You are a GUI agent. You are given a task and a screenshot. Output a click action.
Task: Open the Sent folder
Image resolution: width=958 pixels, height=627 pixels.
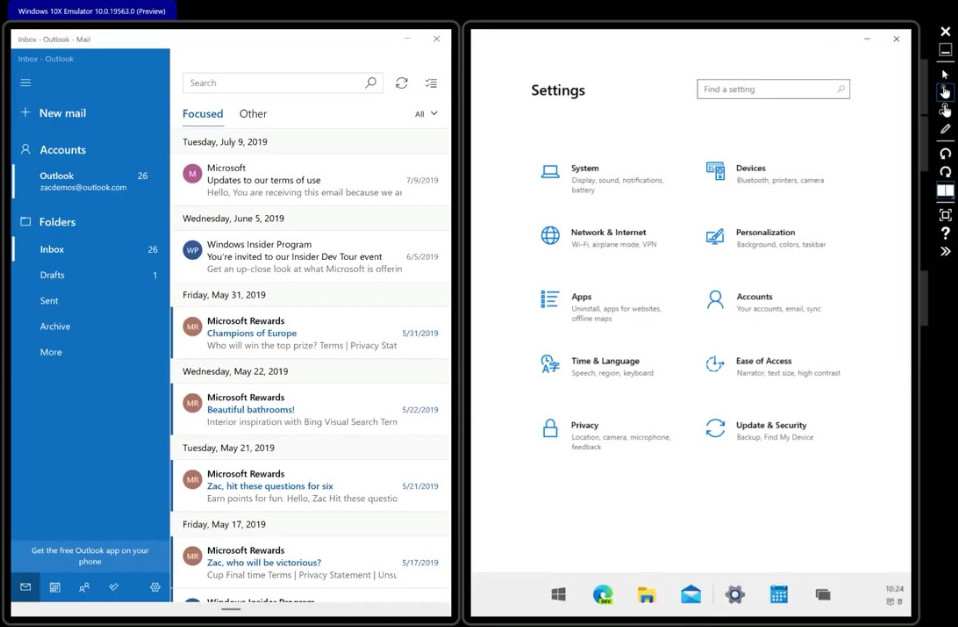point(90,301)
